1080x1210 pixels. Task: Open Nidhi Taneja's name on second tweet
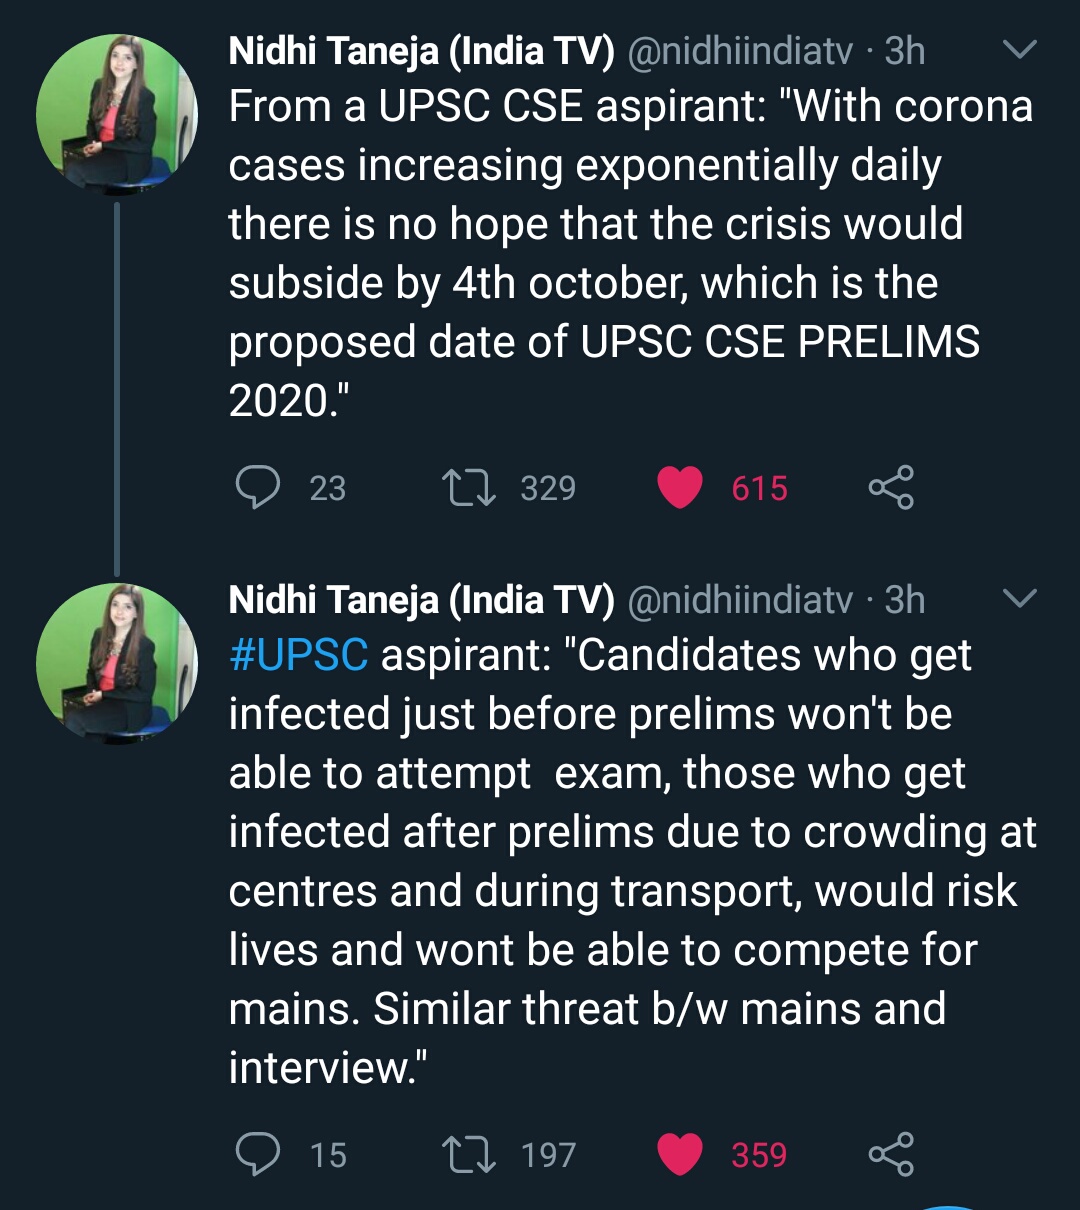coord(421,600)
